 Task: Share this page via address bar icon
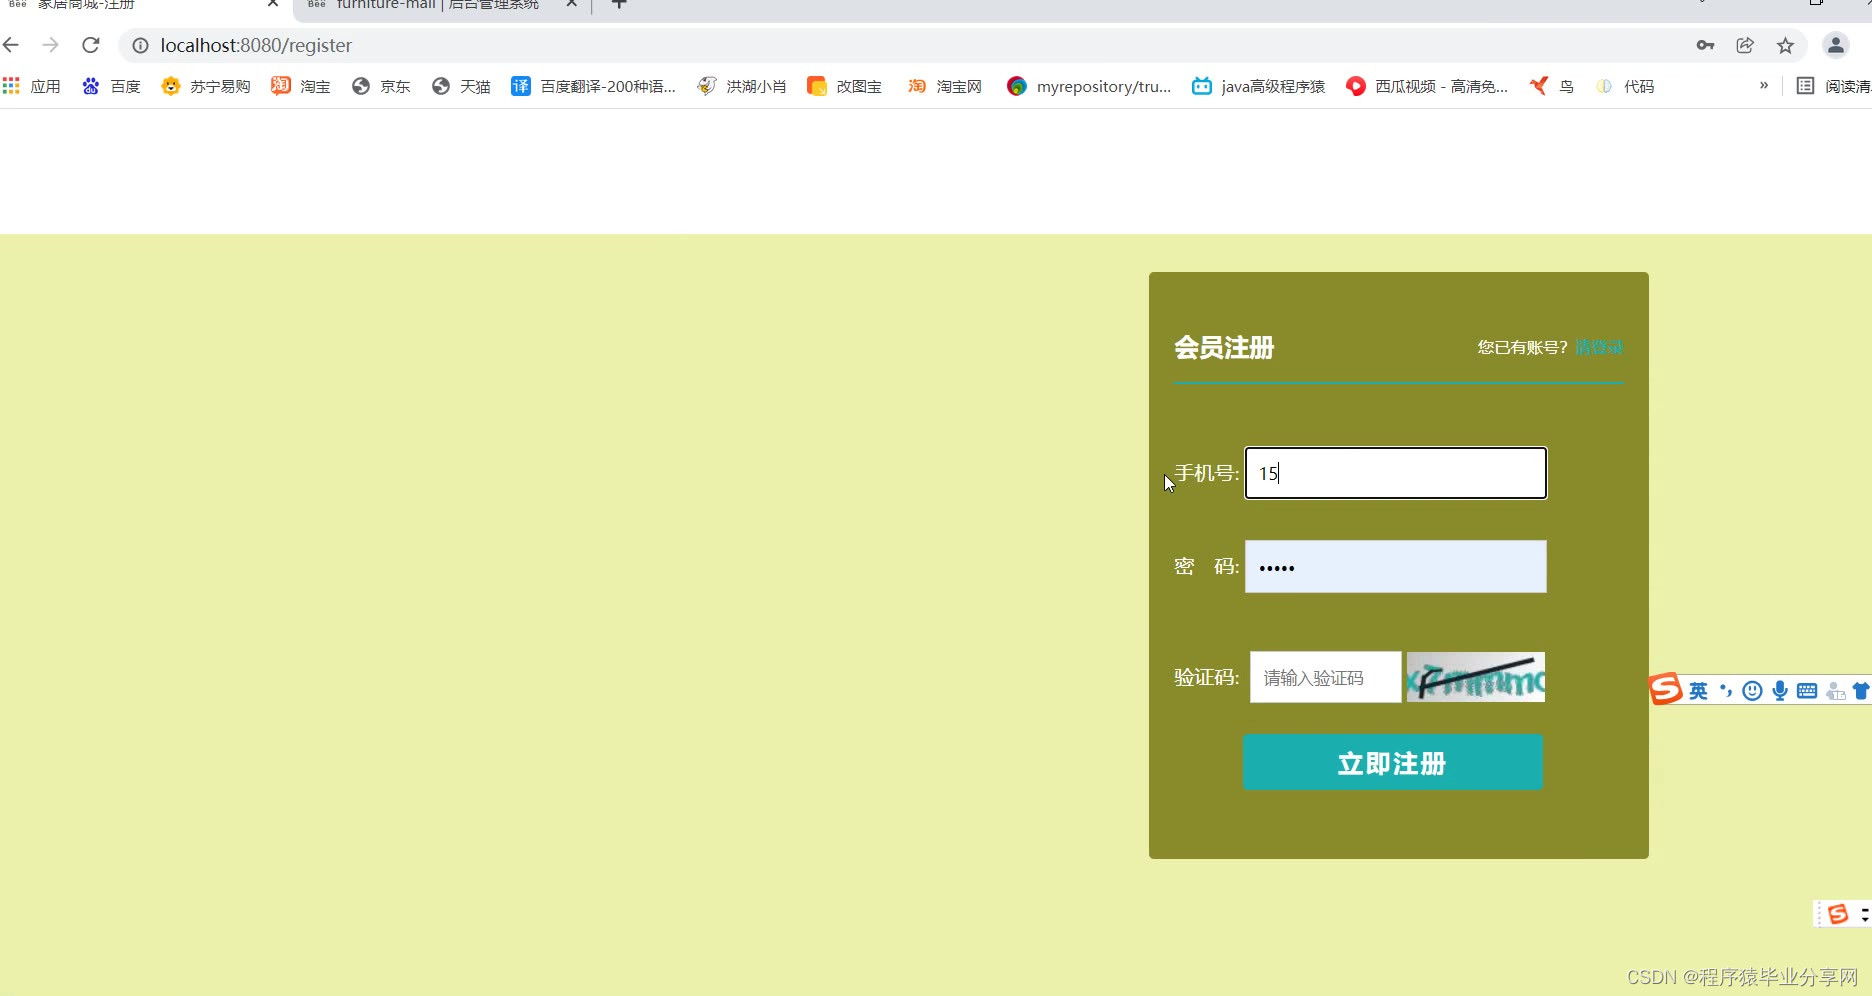point(1745,45)
